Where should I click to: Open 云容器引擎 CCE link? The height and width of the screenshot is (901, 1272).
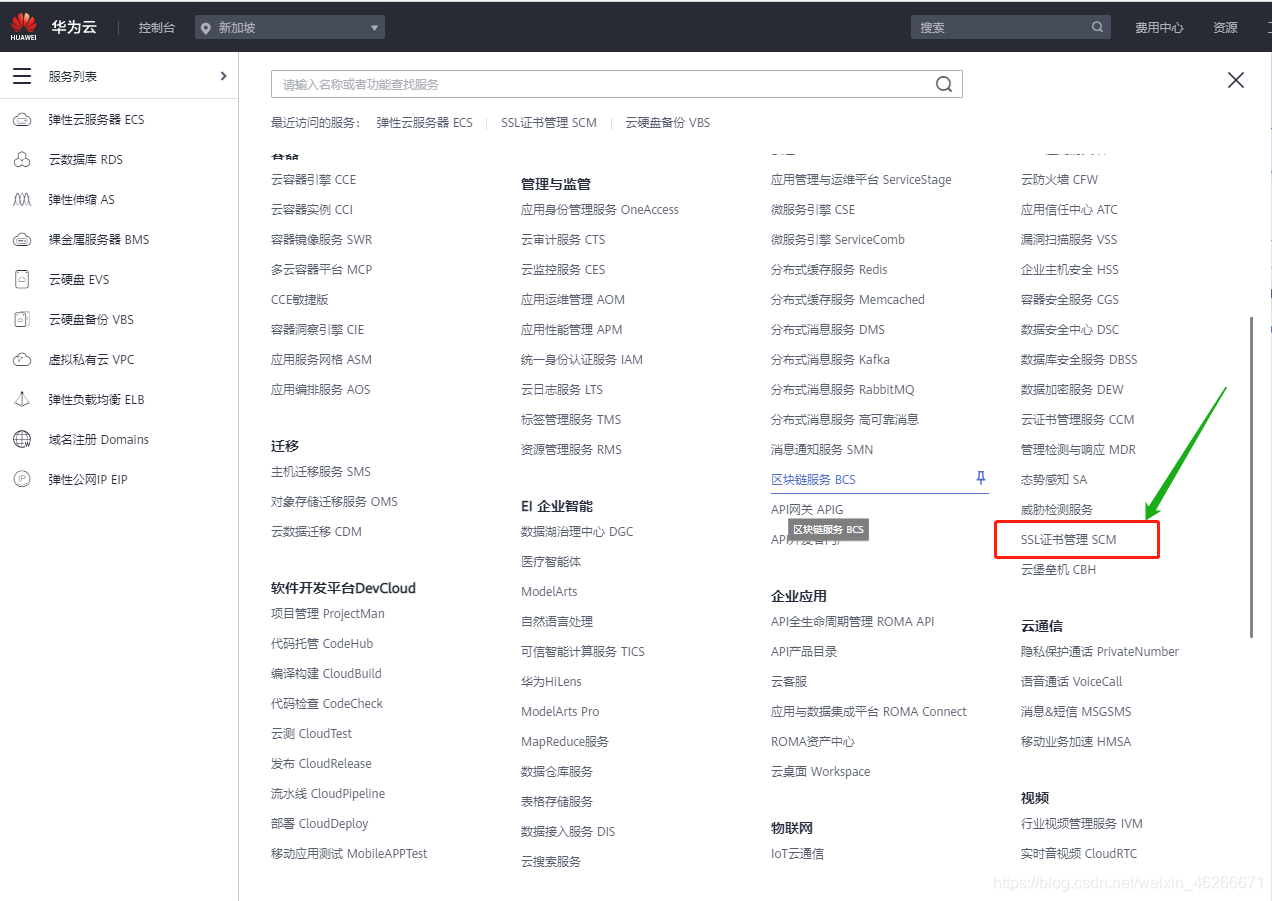(x=313, y=180)
